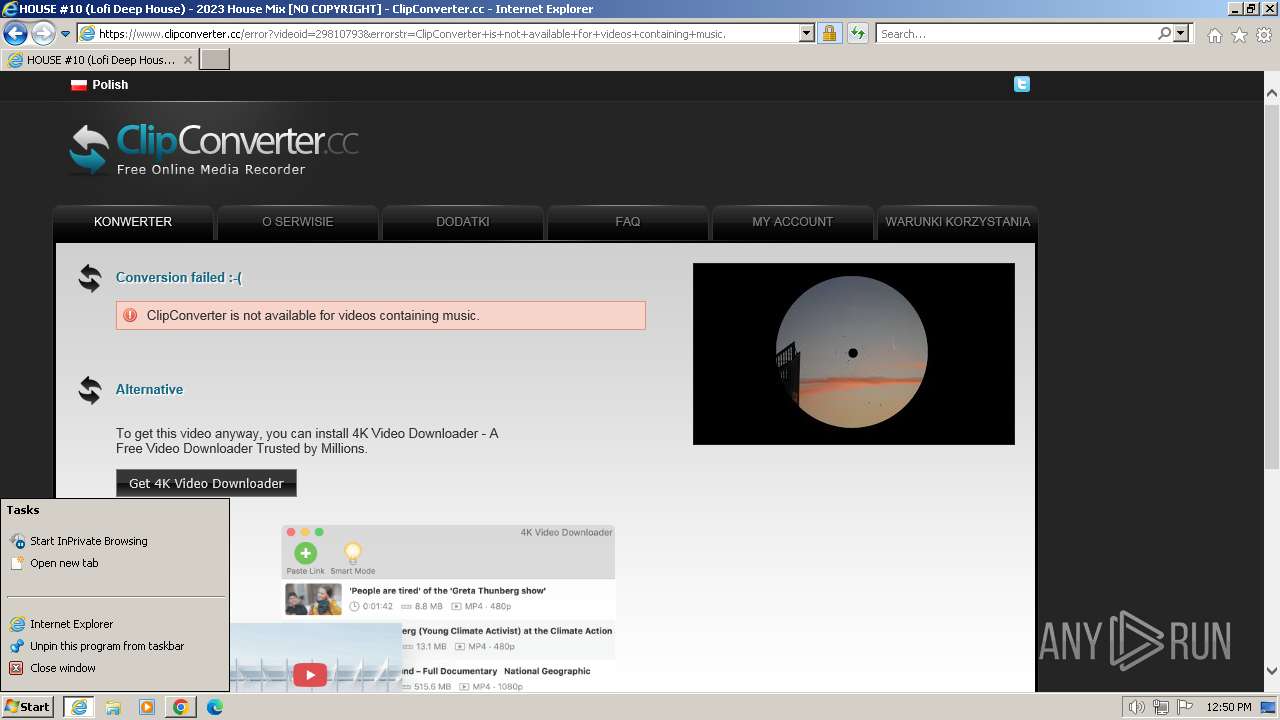Viewport: 1280px width, 720px height.
Task: Launch Chrome from the taskbar
Action: click(x=181, y=707)
